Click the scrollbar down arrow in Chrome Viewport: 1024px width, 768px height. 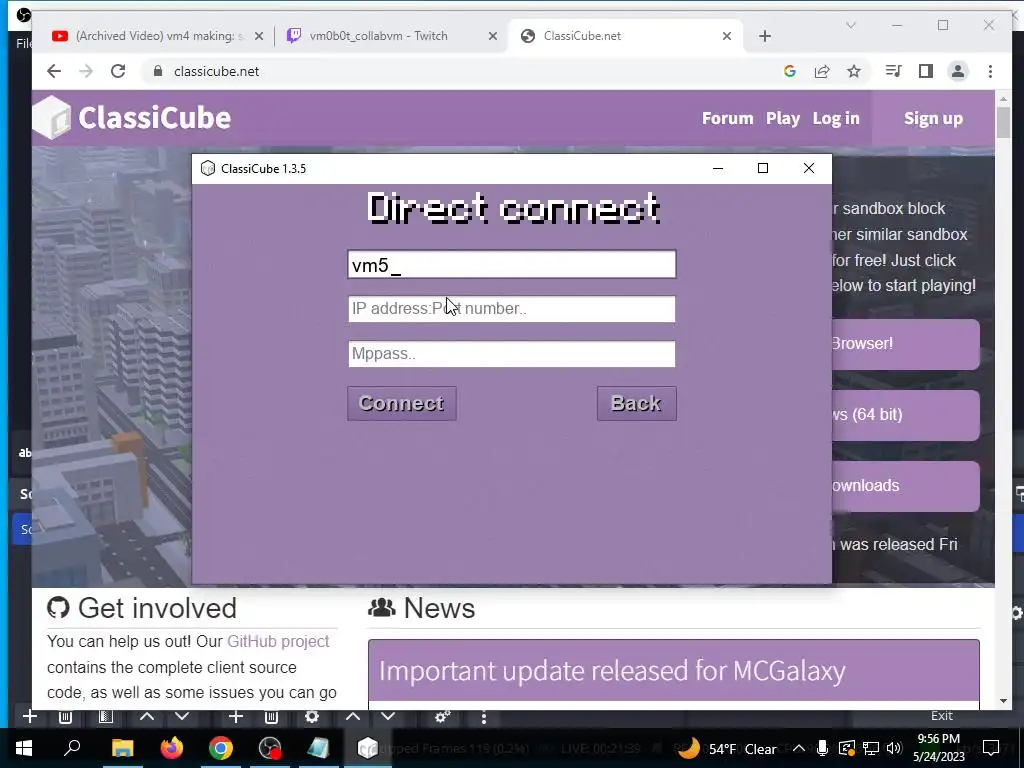point(1003,701)
